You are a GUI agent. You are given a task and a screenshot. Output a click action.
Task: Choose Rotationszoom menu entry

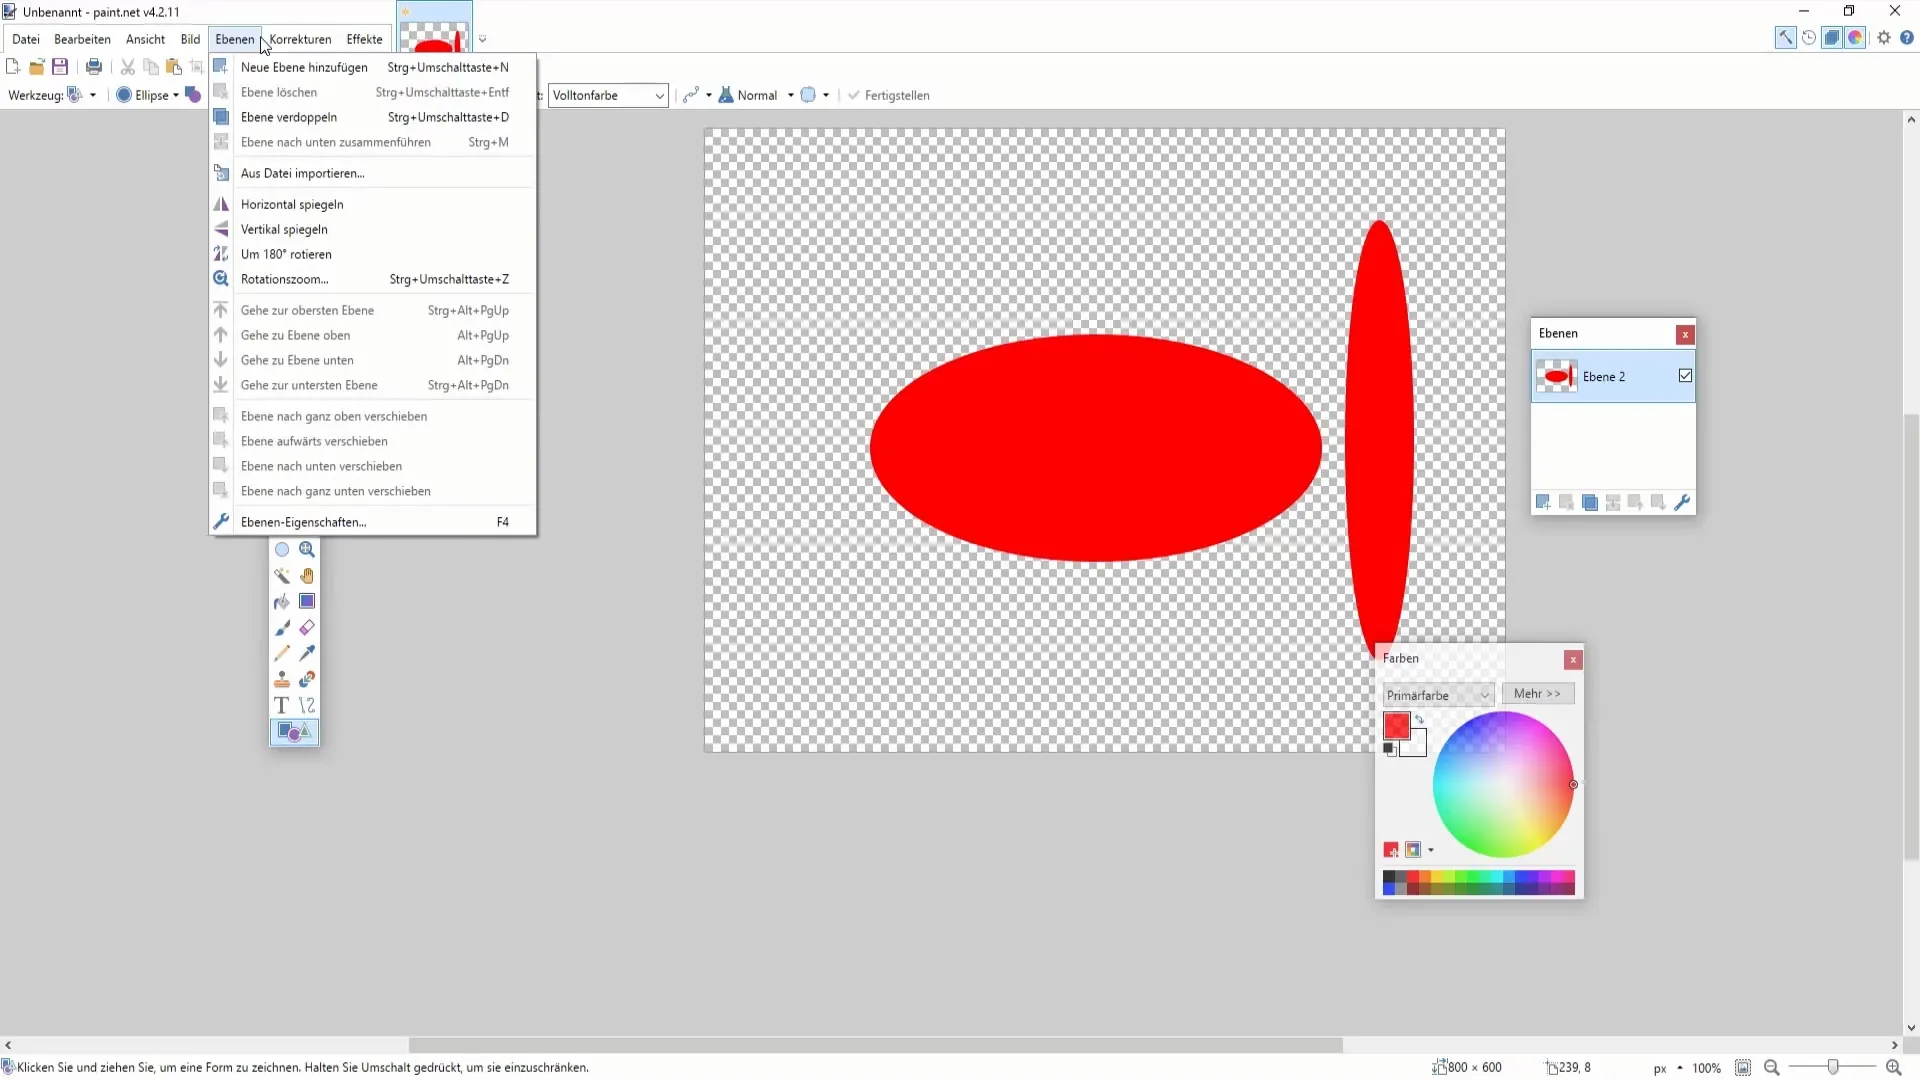(372, 279)
